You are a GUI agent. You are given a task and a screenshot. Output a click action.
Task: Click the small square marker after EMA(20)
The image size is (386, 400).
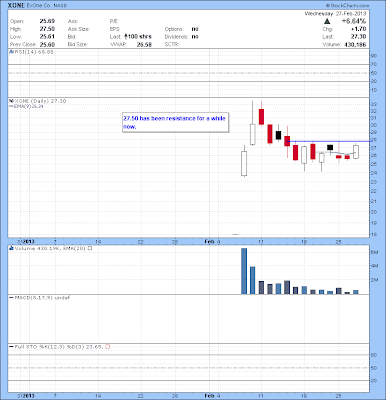pos(90,248)
